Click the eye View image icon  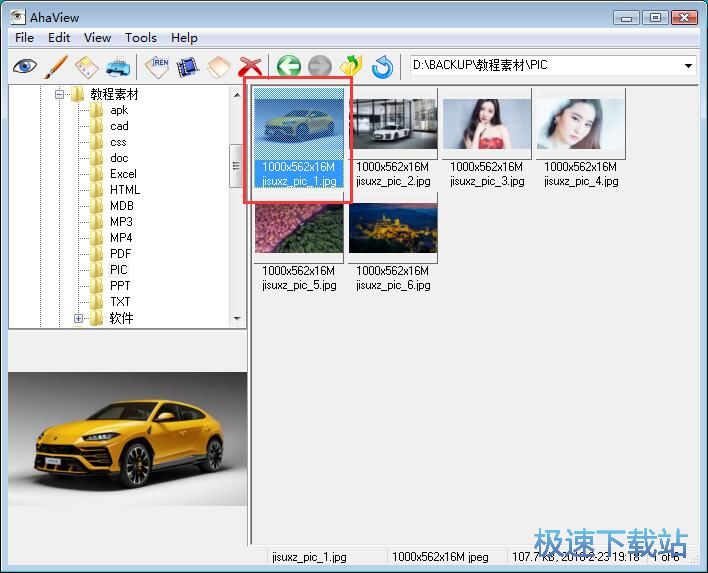click(x=24, y=67)
